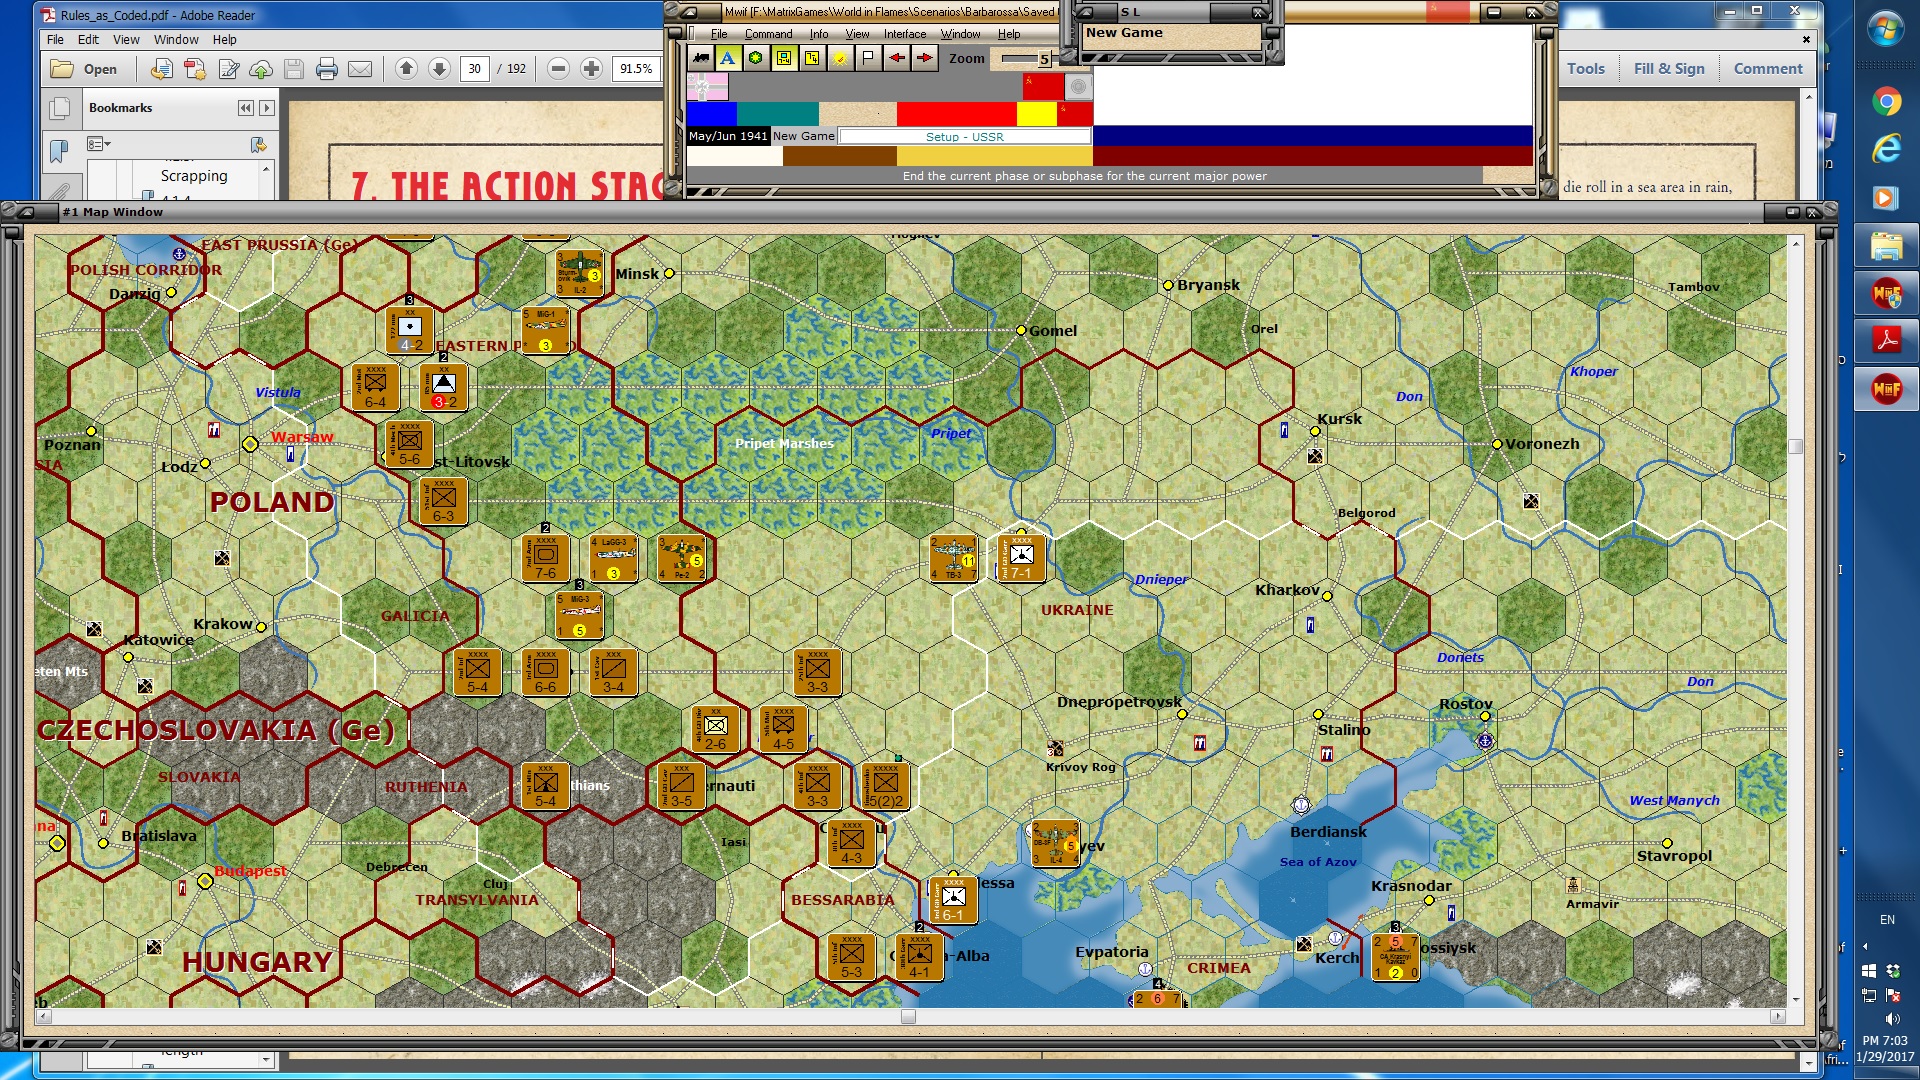Open the Comment pane
The image size is (1920, 1080).
click(1768, 69)
